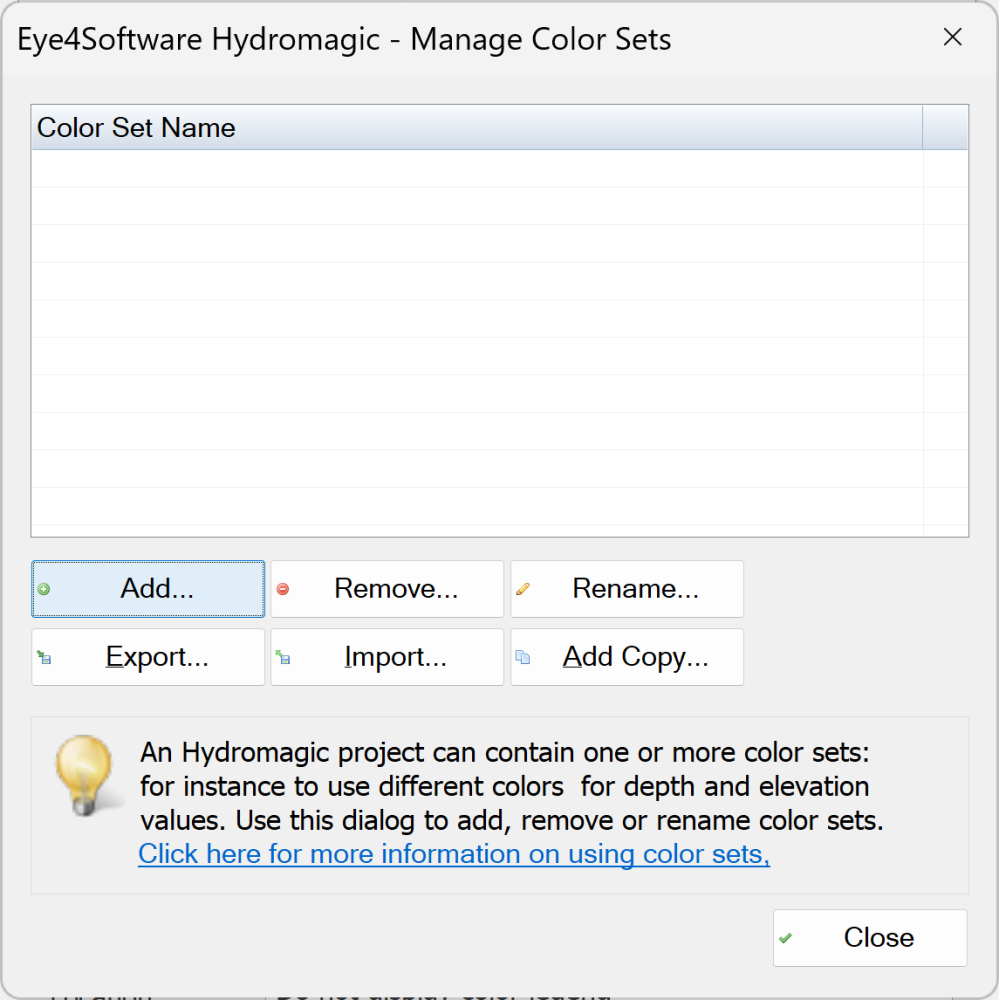This screenshot has height=1000, width=999.
Task: Click the Add... color set button
Action: pos(148,589)
